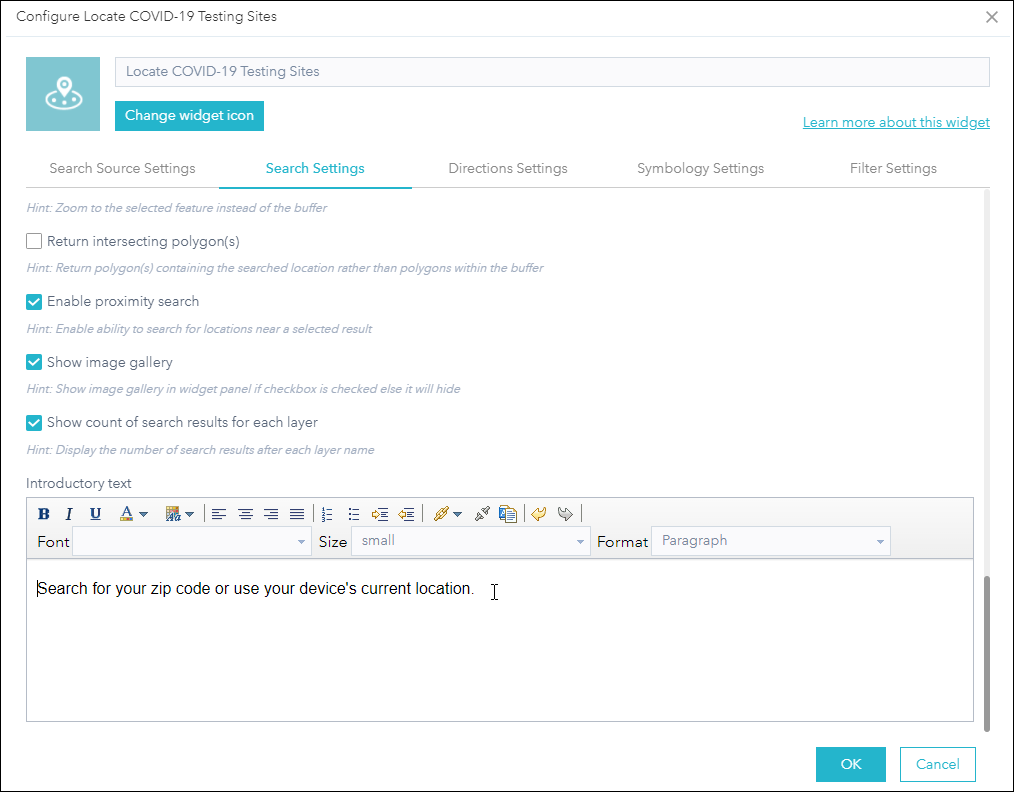Click the Change widget icon button
Image resolution: width=1014 pixels, height=792 pixels.
189,116
